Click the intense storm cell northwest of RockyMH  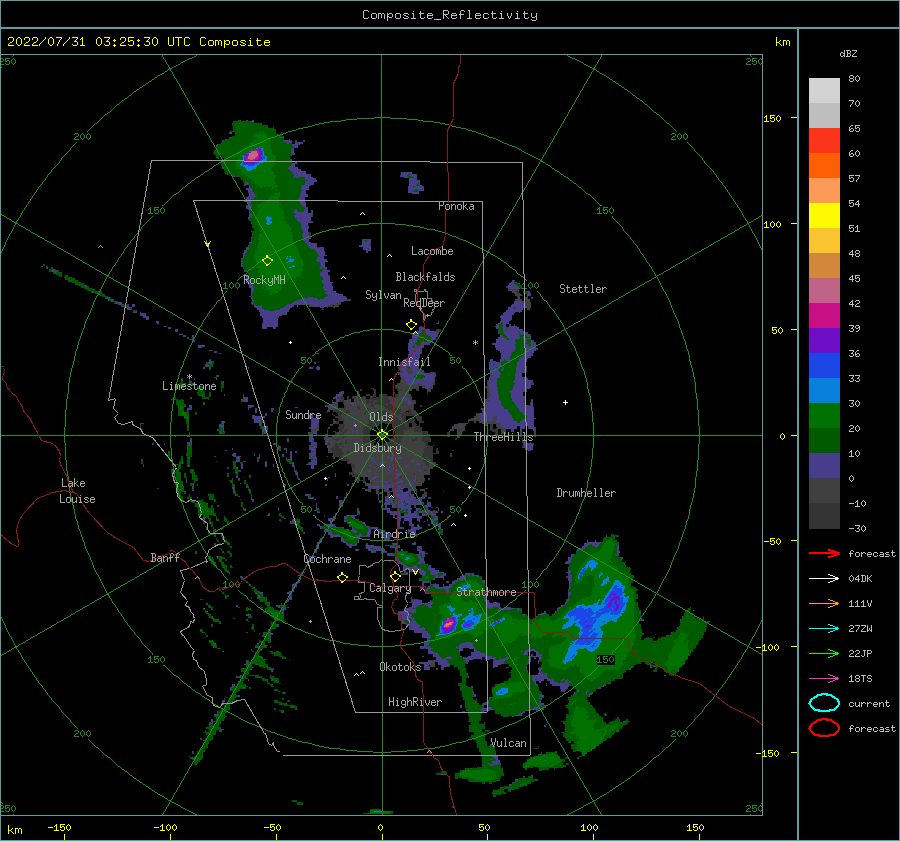253,156
